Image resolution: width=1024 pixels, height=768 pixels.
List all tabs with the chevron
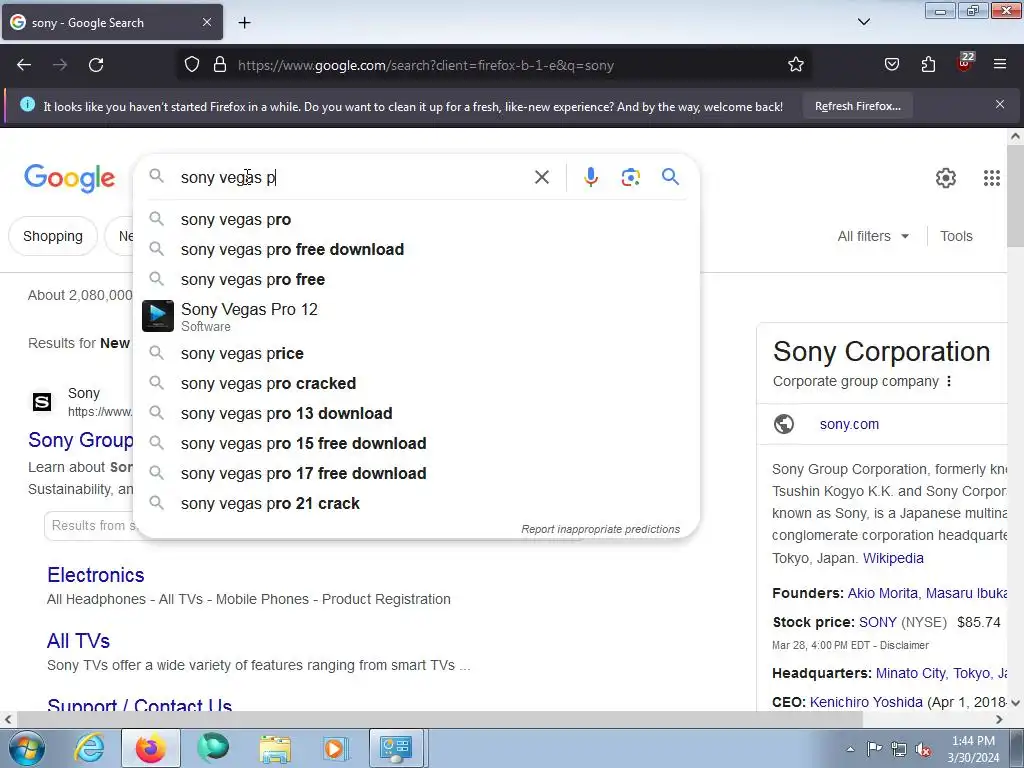864,22
